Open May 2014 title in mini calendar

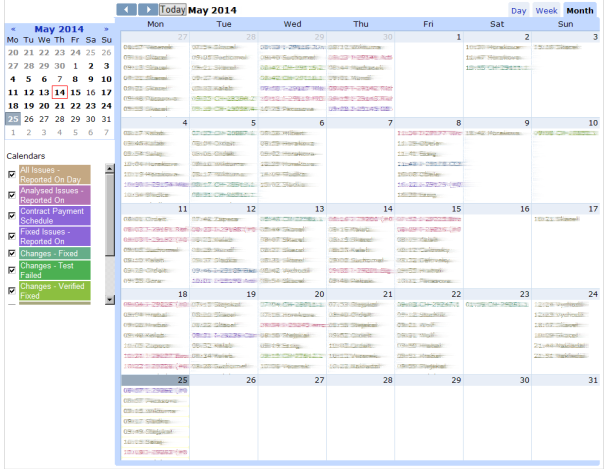pos(59,29)
